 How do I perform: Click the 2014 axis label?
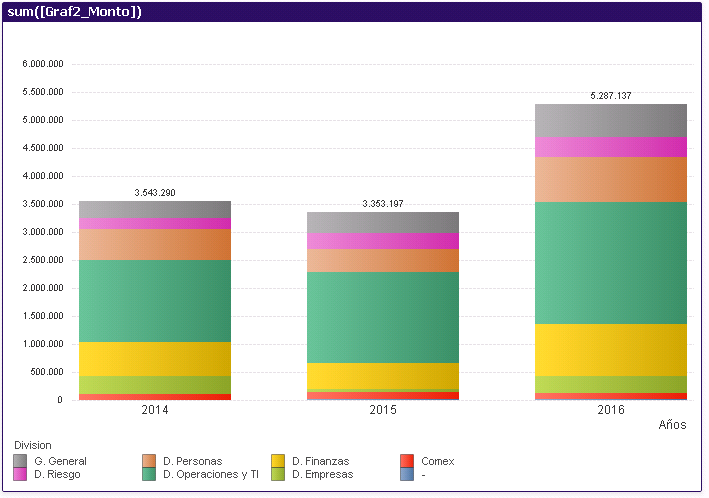(155, 410)
